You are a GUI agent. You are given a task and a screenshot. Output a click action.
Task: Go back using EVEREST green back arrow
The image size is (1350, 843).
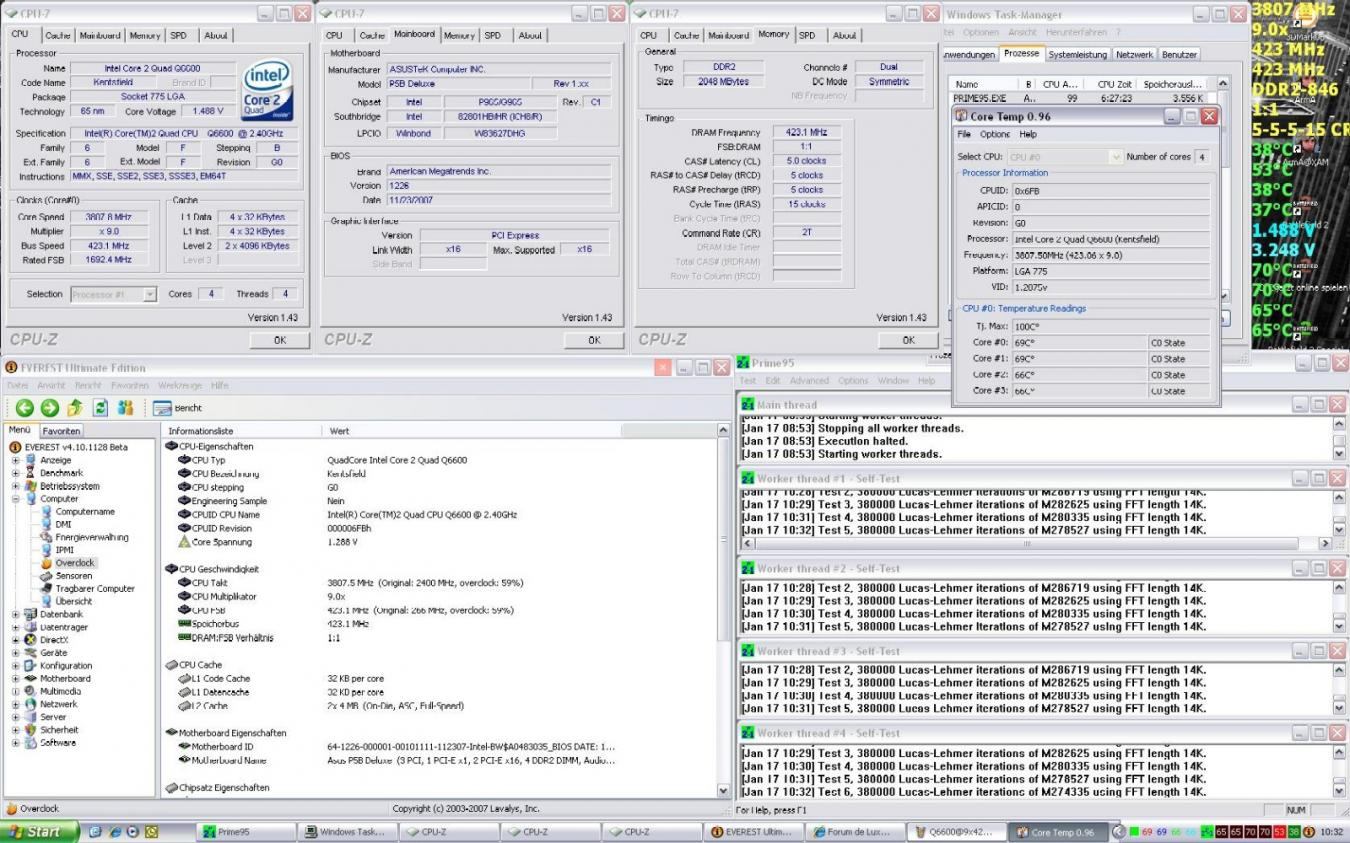coord(24,408)
